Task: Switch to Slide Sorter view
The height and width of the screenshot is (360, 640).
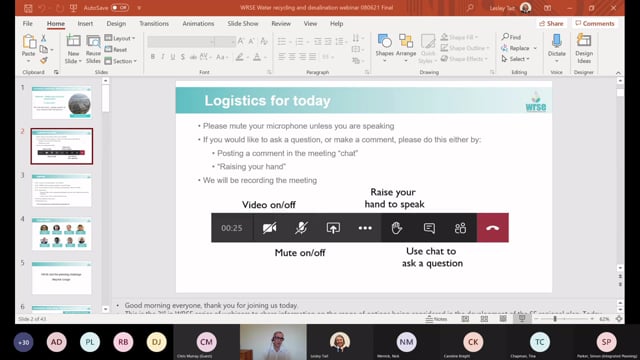Action: pyautogui.click(x=484, y=319)
